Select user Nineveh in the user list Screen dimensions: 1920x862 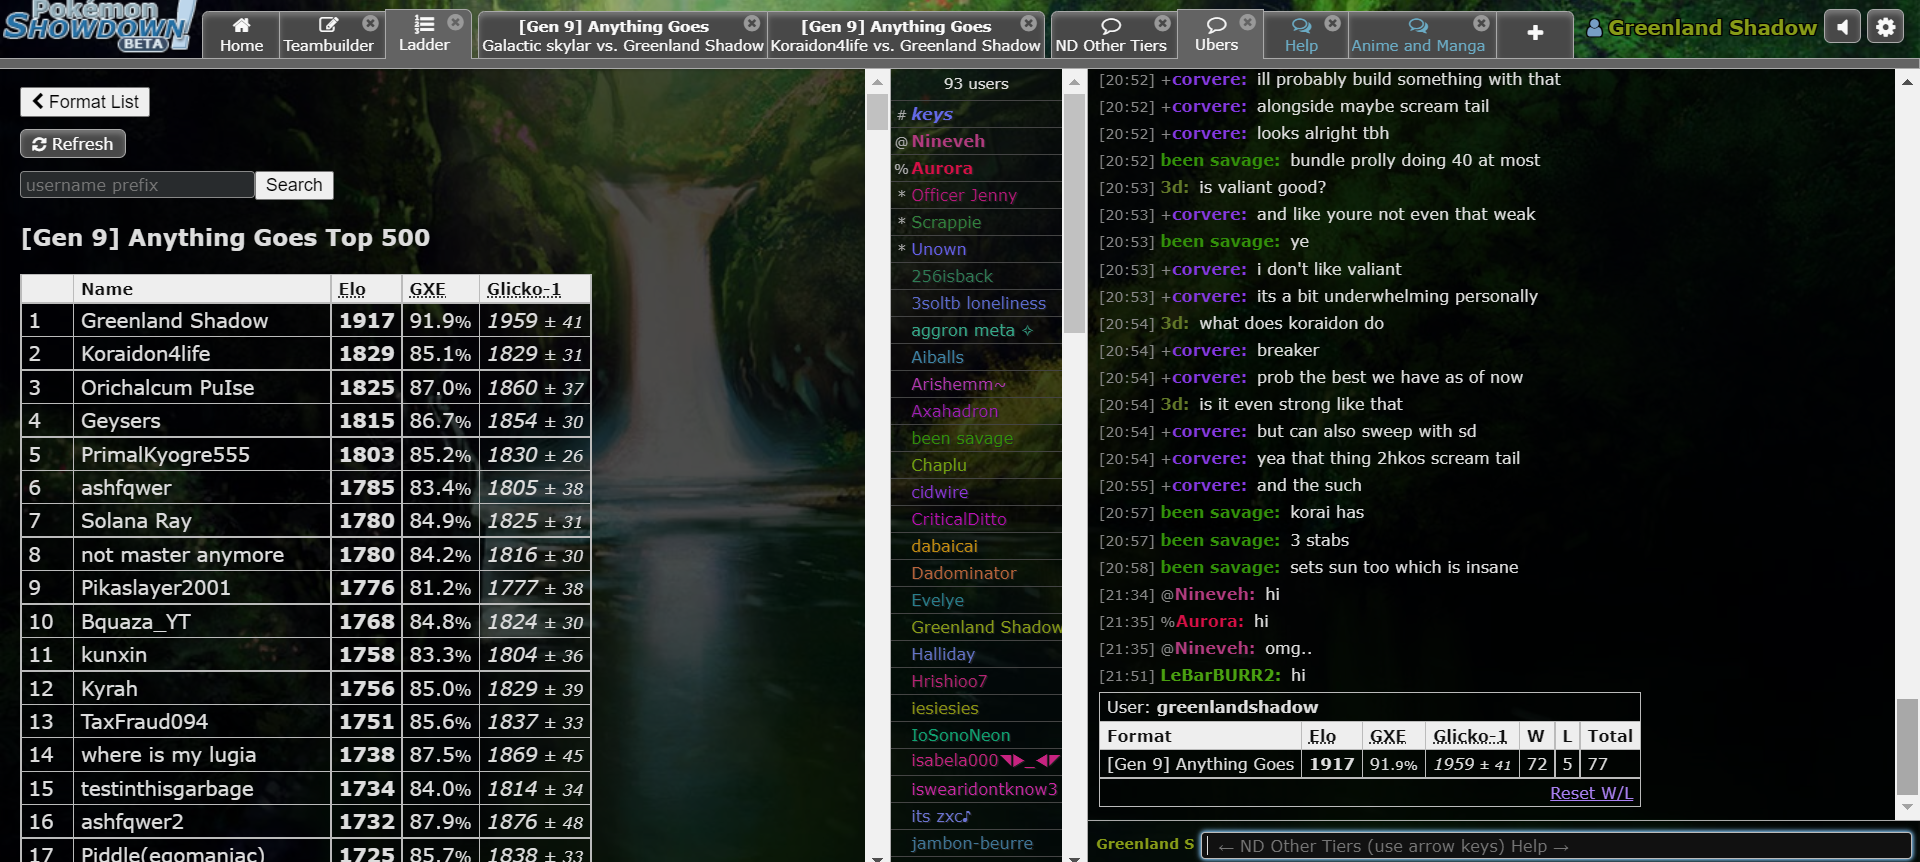(x=947, y=142)
